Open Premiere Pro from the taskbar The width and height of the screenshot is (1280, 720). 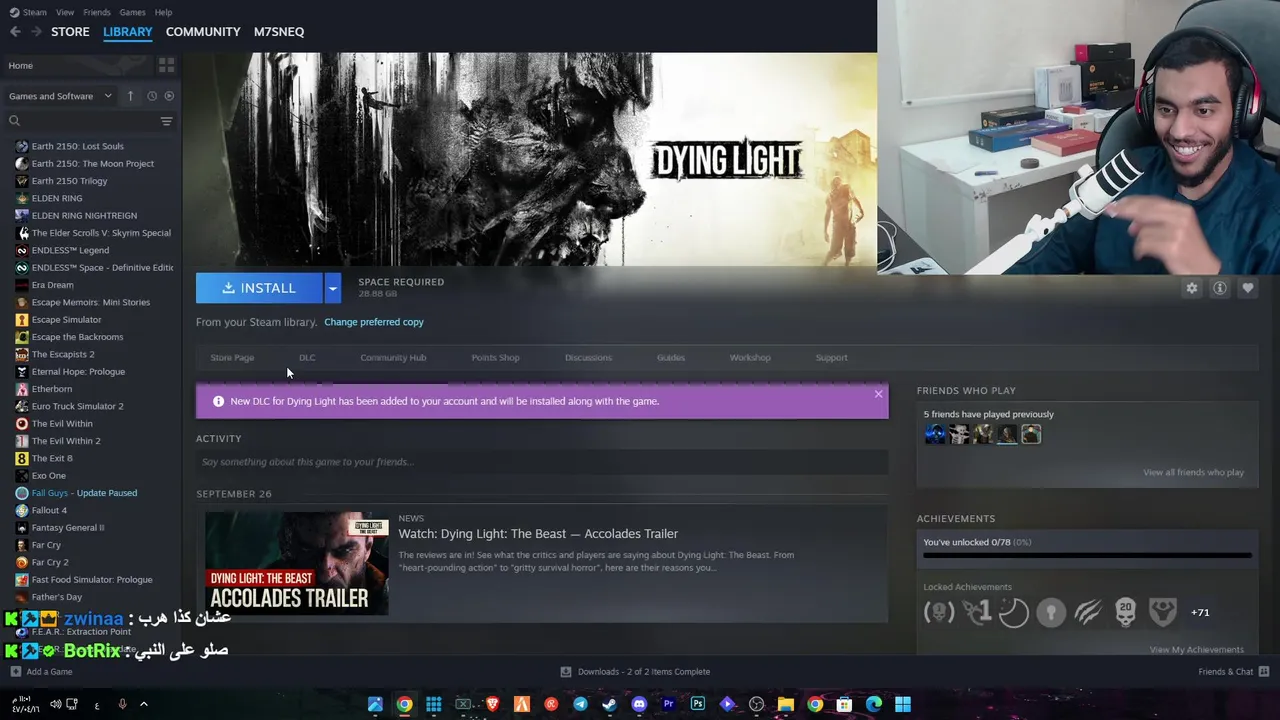[668, 704]
